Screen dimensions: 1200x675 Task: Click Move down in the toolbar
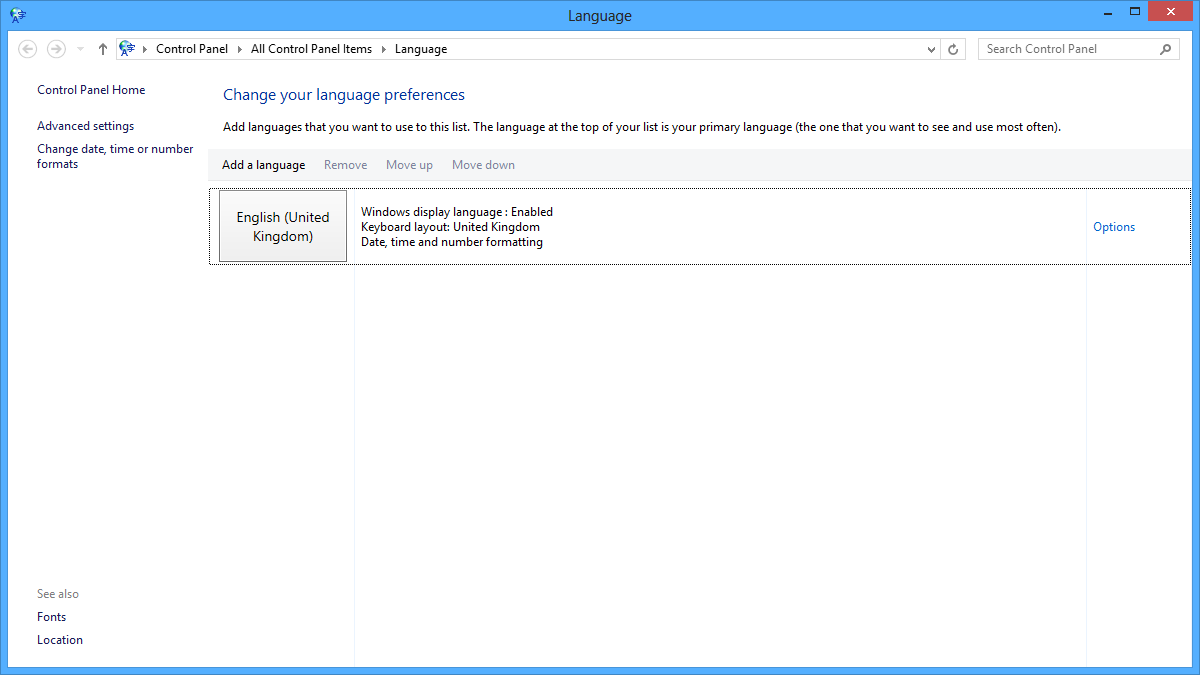483,164
